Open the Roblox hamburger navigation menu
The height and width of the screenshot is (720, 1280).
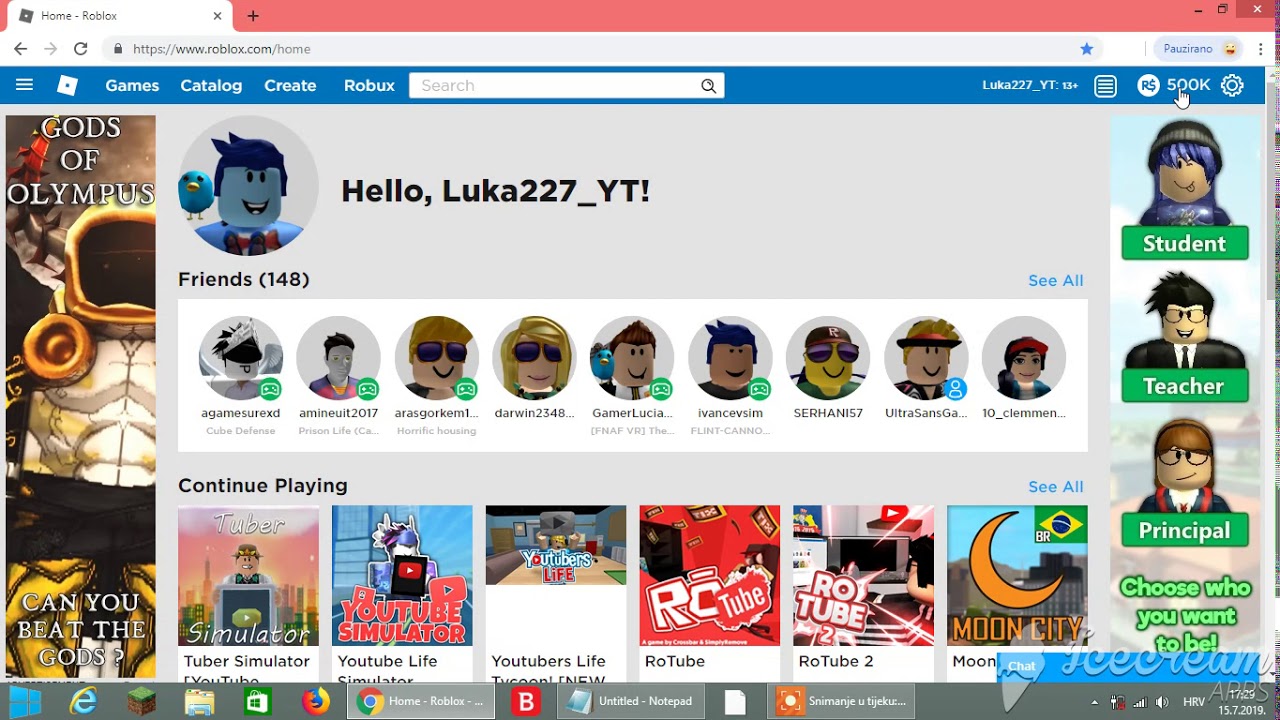tap(24, 86)
